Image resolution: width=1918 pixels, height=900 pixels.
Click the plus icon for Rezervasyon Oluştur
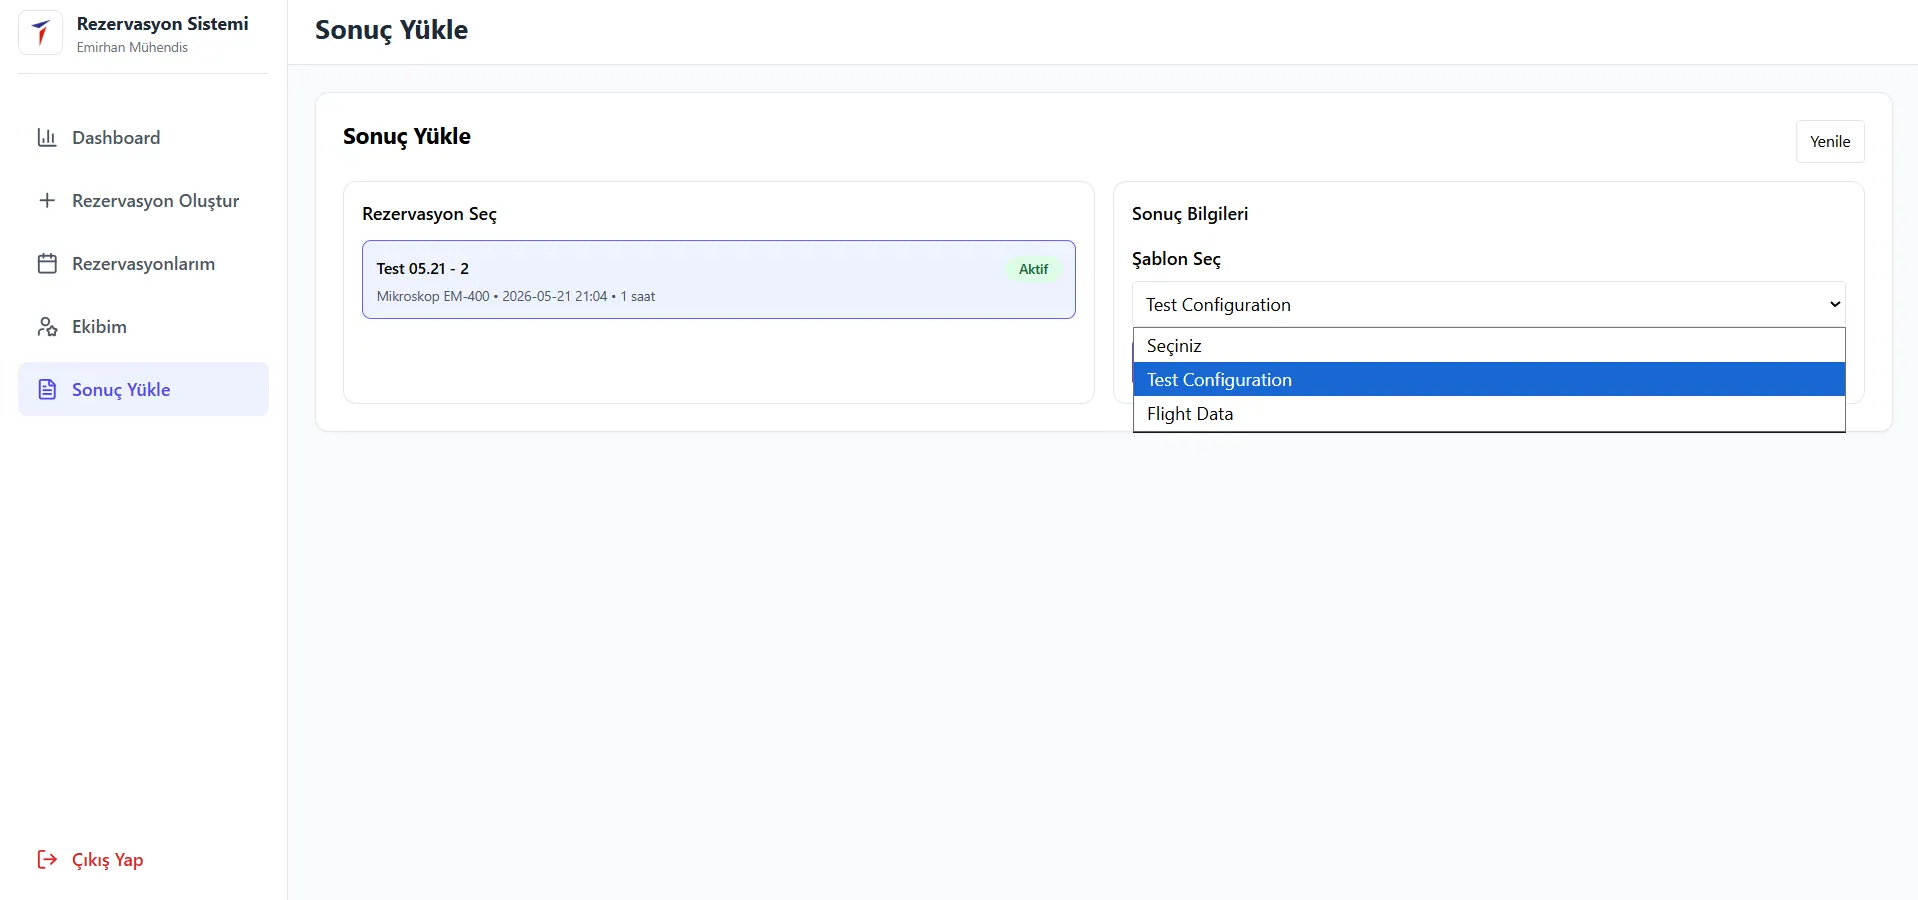pyautogui.click(x=47, y=201)
